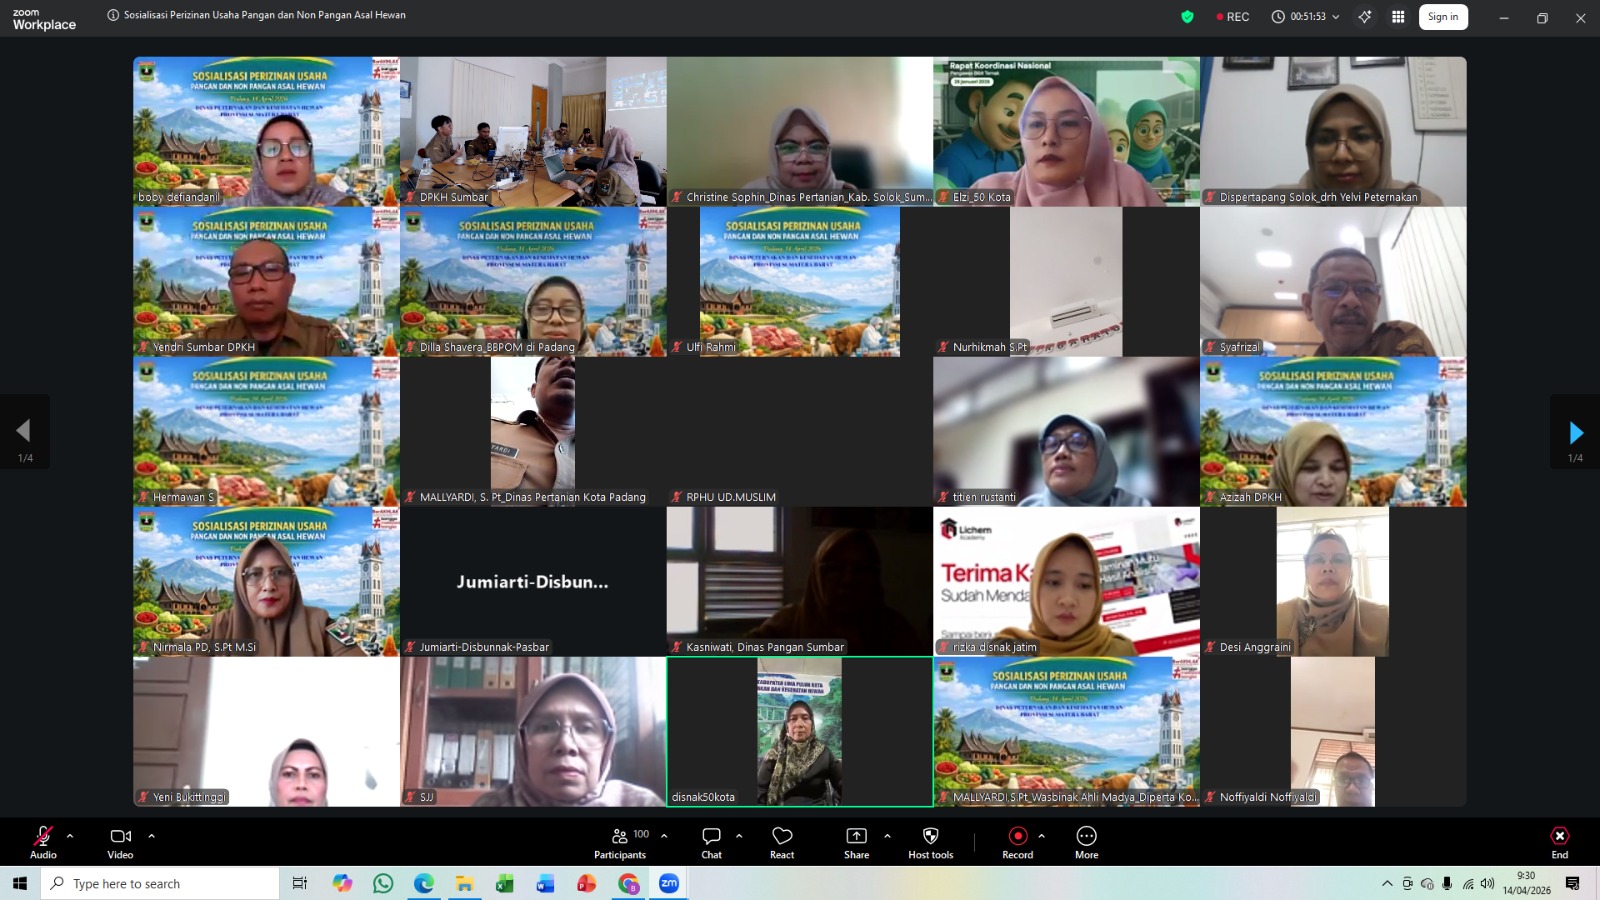Image resolution: width=1600 pixels, height=900 pixels.
Task: Open the Participants list
Action: tap(621, 841)
